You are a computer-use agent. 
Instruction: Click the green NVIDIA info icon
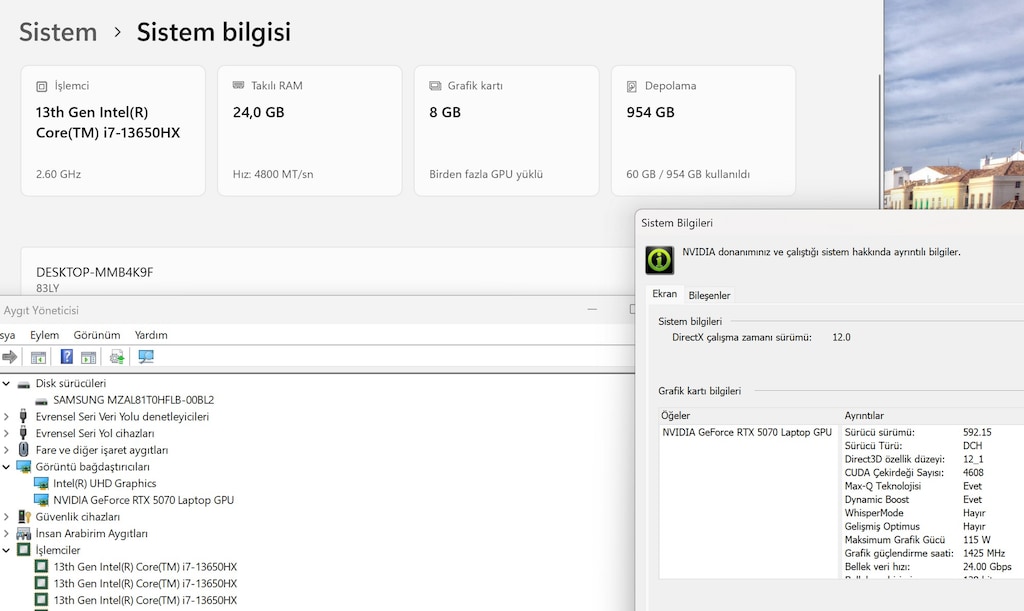click(660, 260)
